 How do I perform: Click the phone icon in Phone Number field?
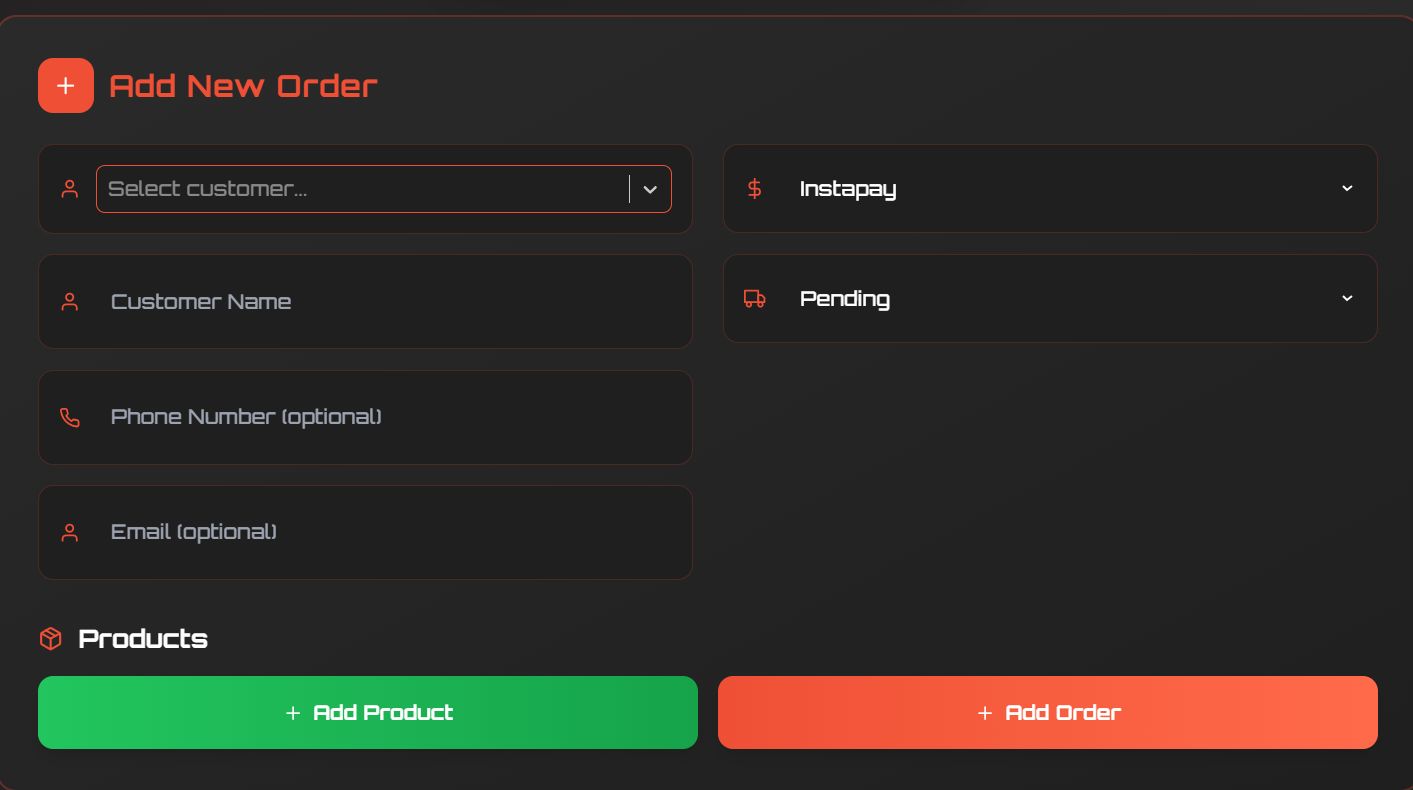tap(70, 417)
